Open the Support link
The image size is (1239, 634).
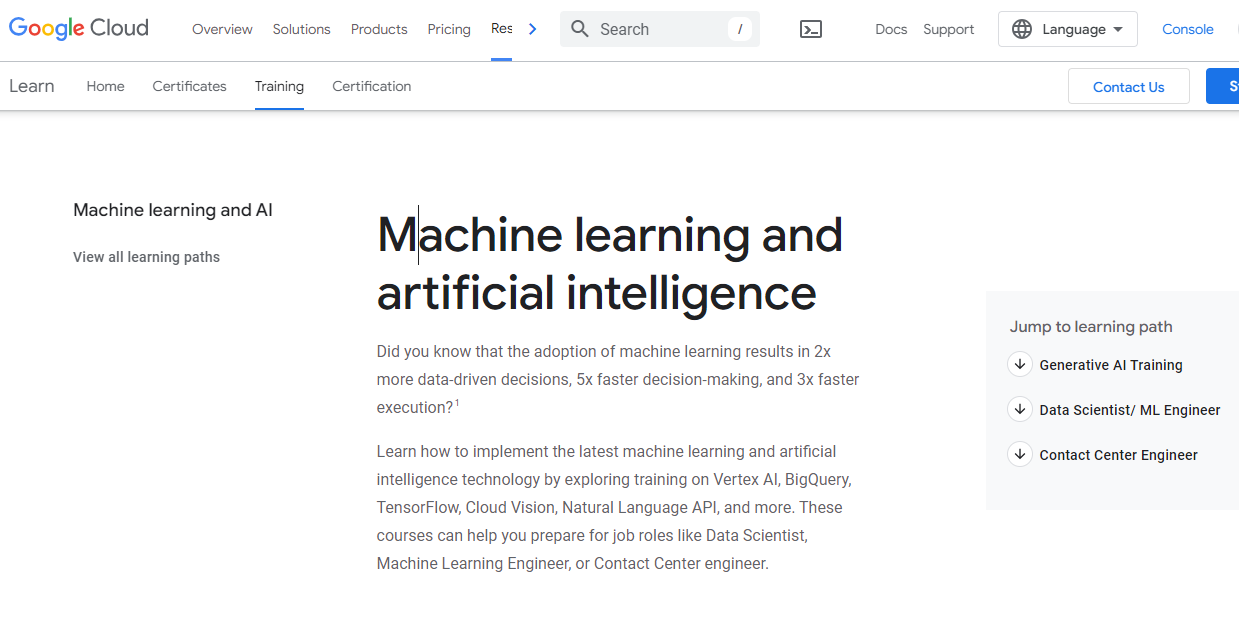pos(948,30)
